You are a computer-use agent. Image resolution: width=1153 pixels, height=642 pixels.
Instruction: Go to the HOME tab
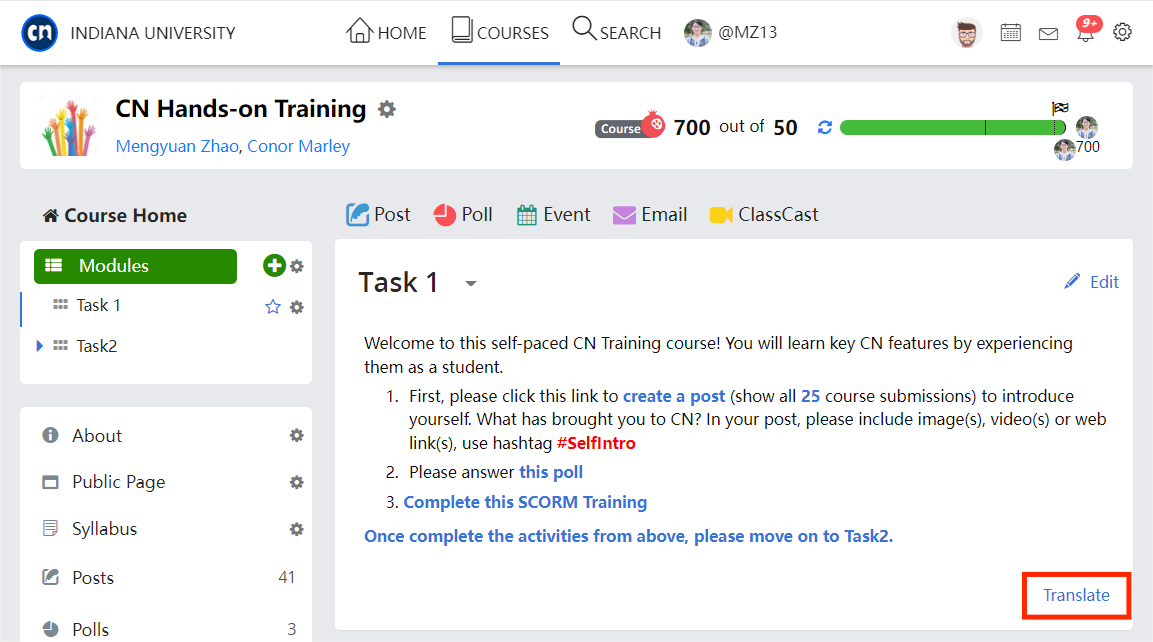(x=386, y=32)
